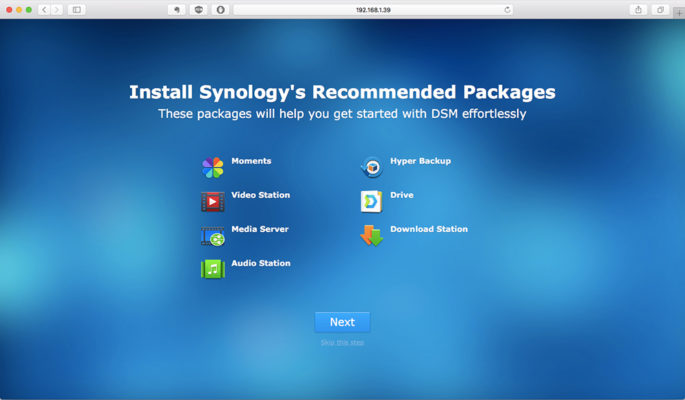Show all tabs overview button
Viewport: 685px width, 400px height.
(x=660, y=10)
